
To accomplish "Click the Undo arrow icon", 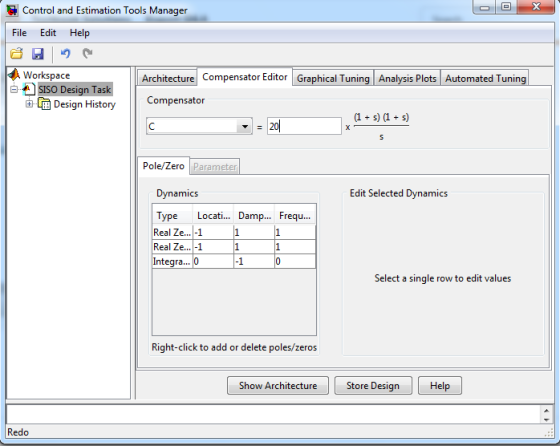I will (x=65, y=54).
